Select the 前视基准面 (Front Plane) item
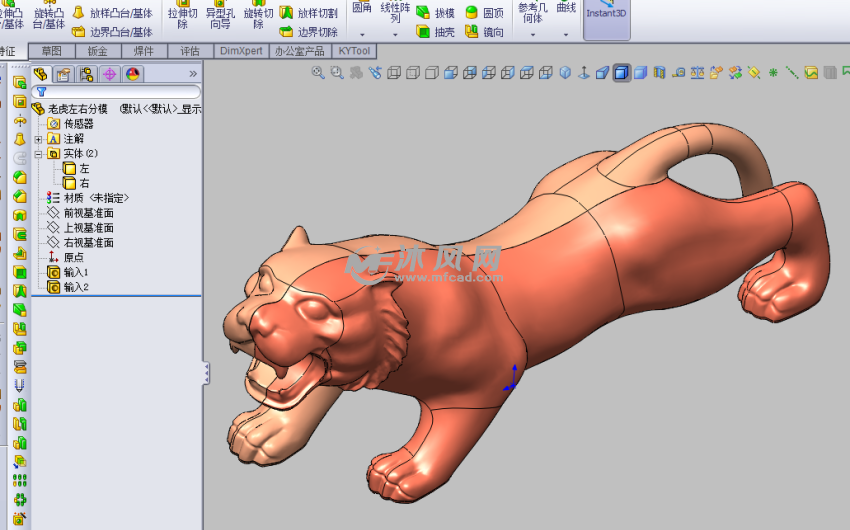 [x=88, y=213]
